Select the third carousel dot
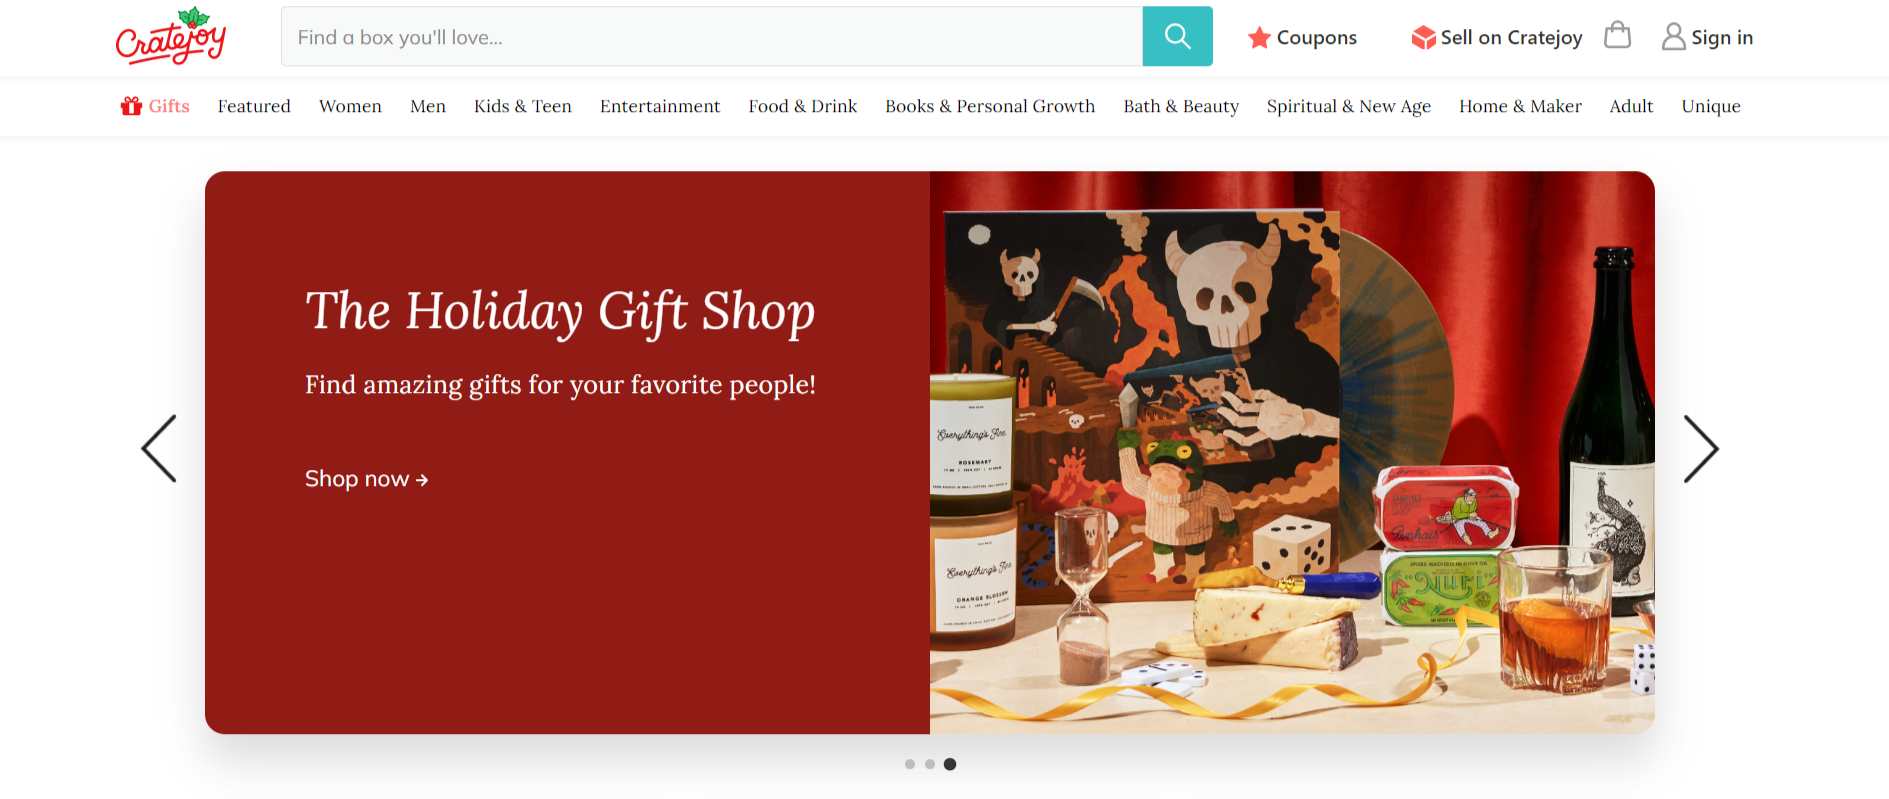The height and width of the screenshot is (799, 1889). [950, 764]
